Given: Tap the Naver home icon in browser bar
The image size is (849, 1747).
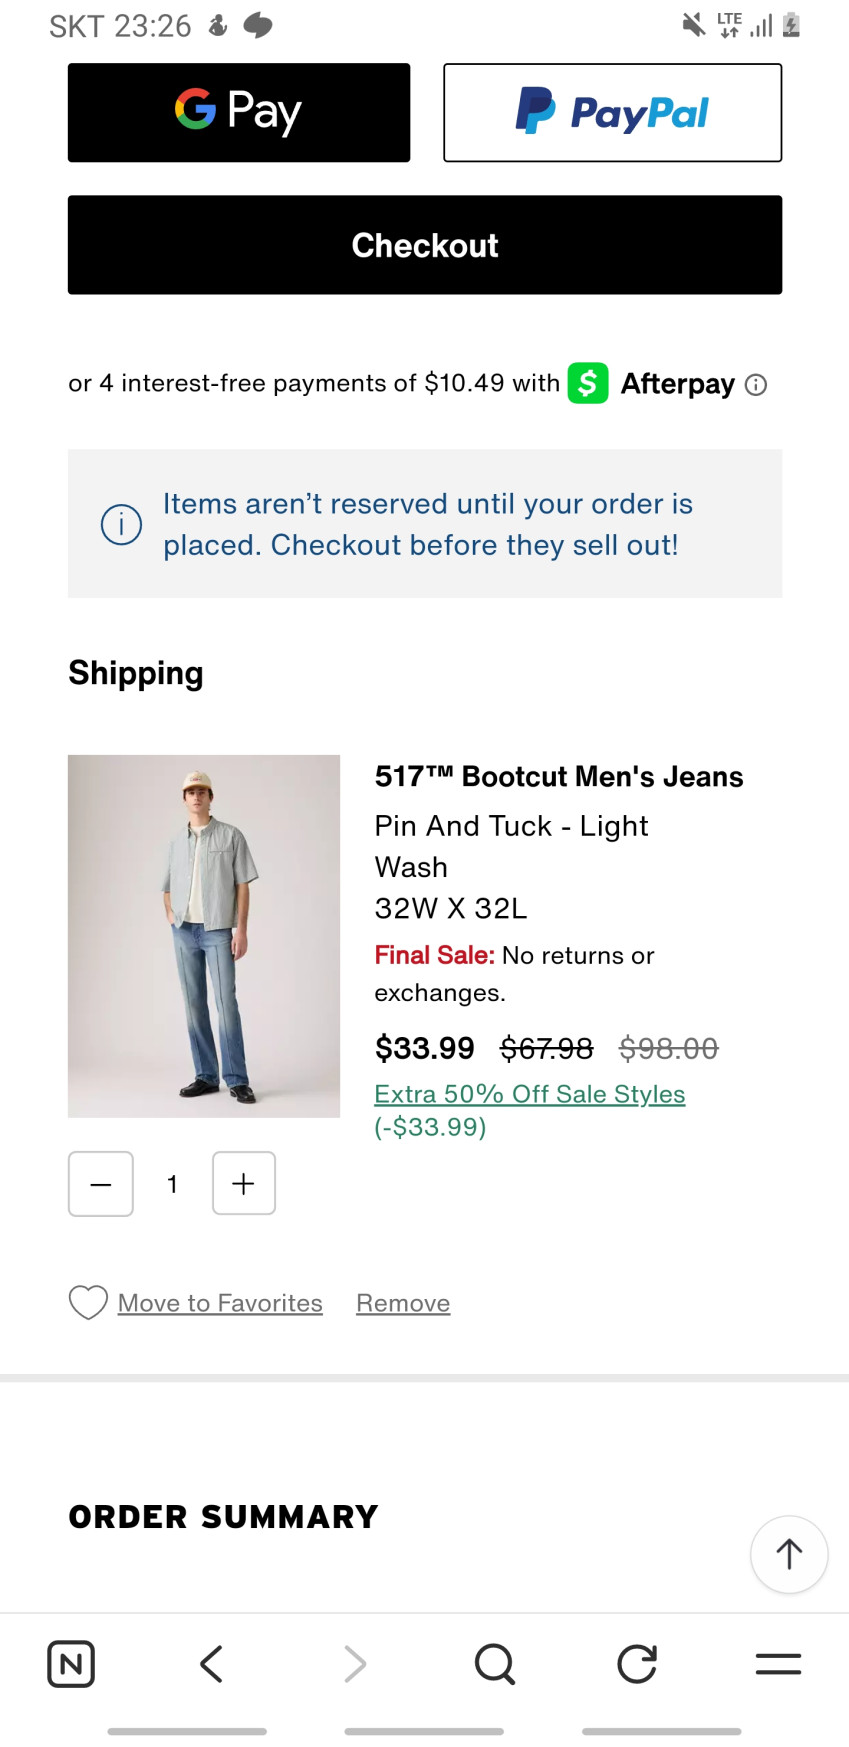Looking at the screenshot, I should [x=71, y=1664].
